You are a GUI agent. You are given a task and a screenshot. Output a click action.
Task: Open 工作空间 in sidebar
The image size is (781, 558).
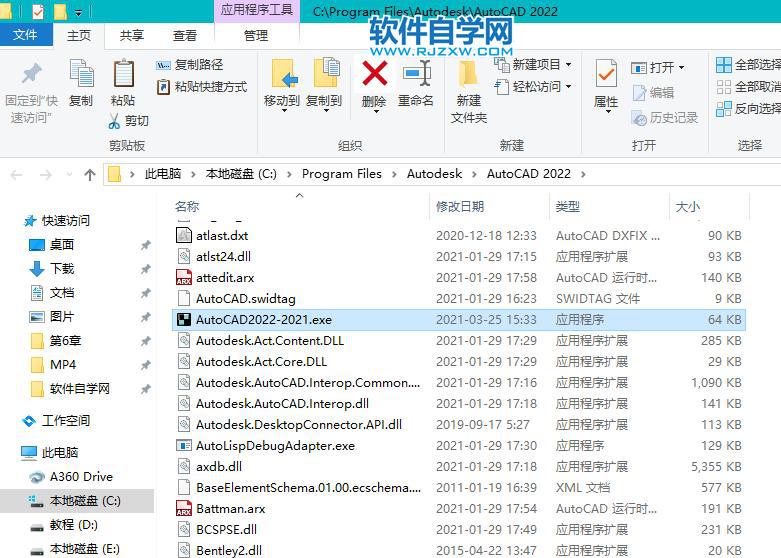click(66, 420)
